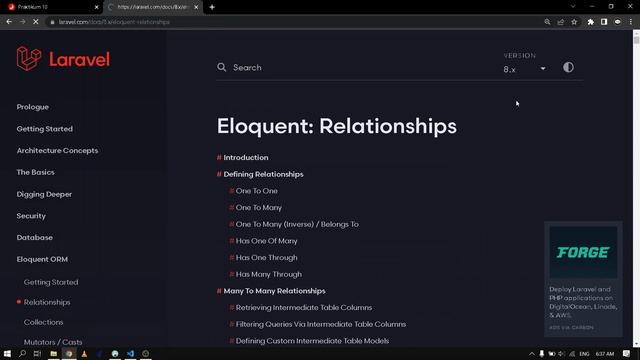The width and height of the screenshot is (640, 360).
Task: Open the Extensions puzzle icon
Action: 591,22
